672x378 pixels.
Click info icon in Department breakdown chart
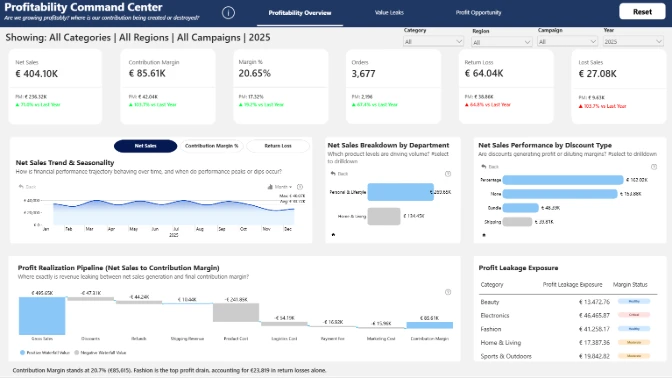pos(448,174)
